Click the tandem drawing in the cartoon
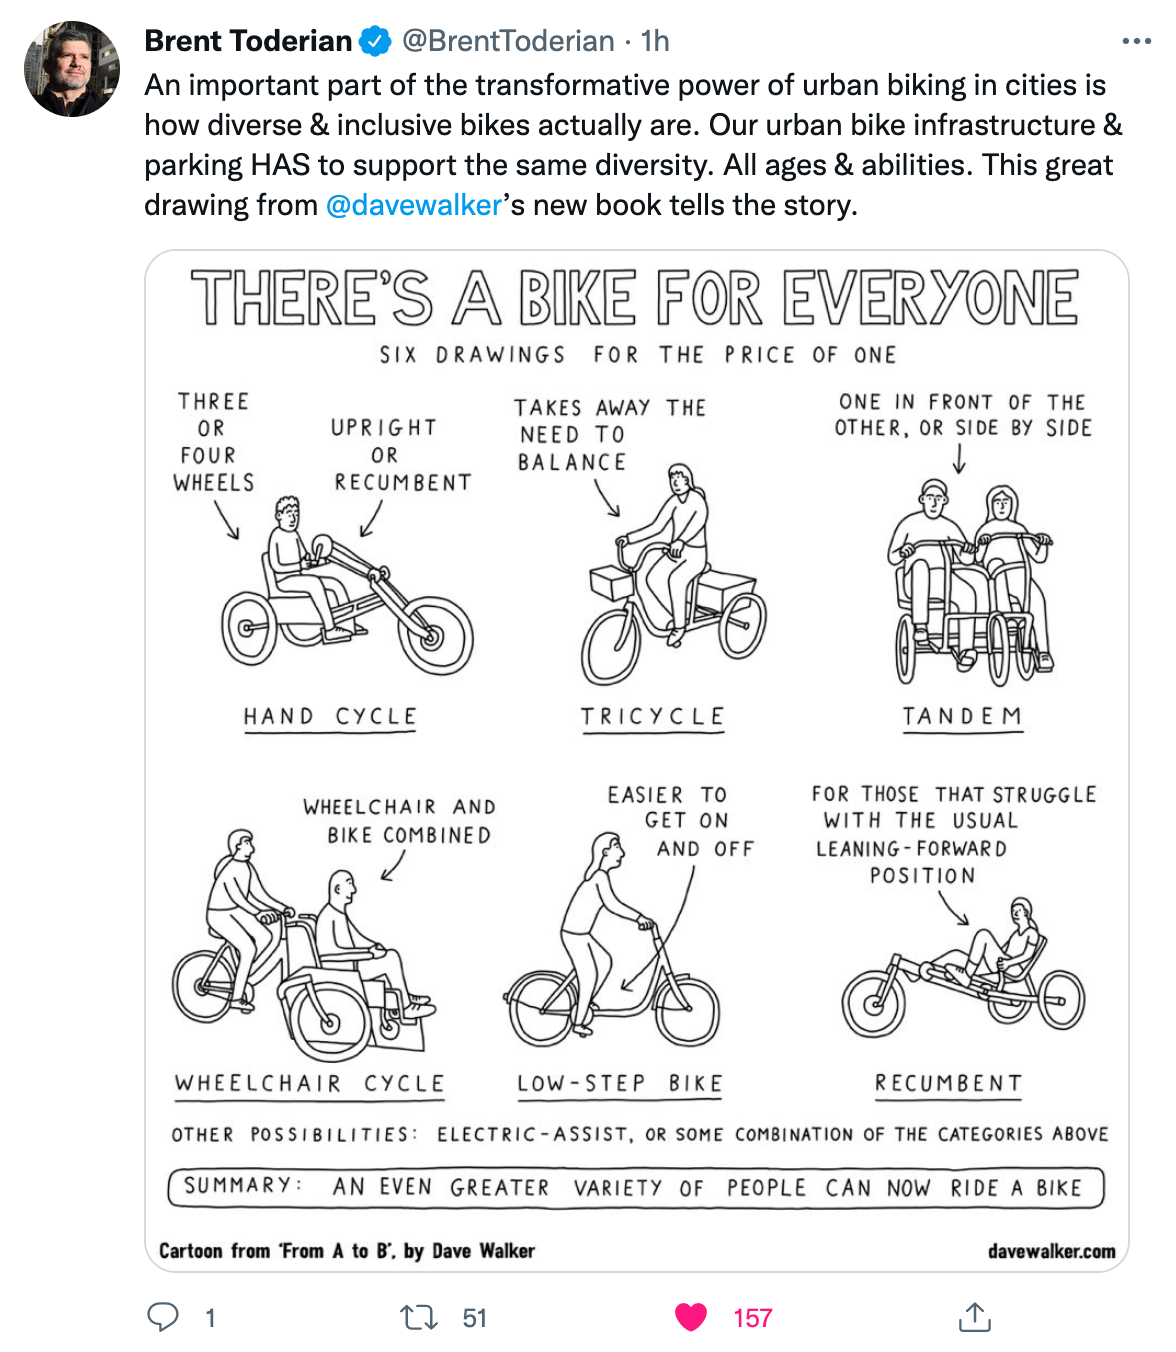The width and height of the screenshot is (1176, 1352). coord(968,585)
